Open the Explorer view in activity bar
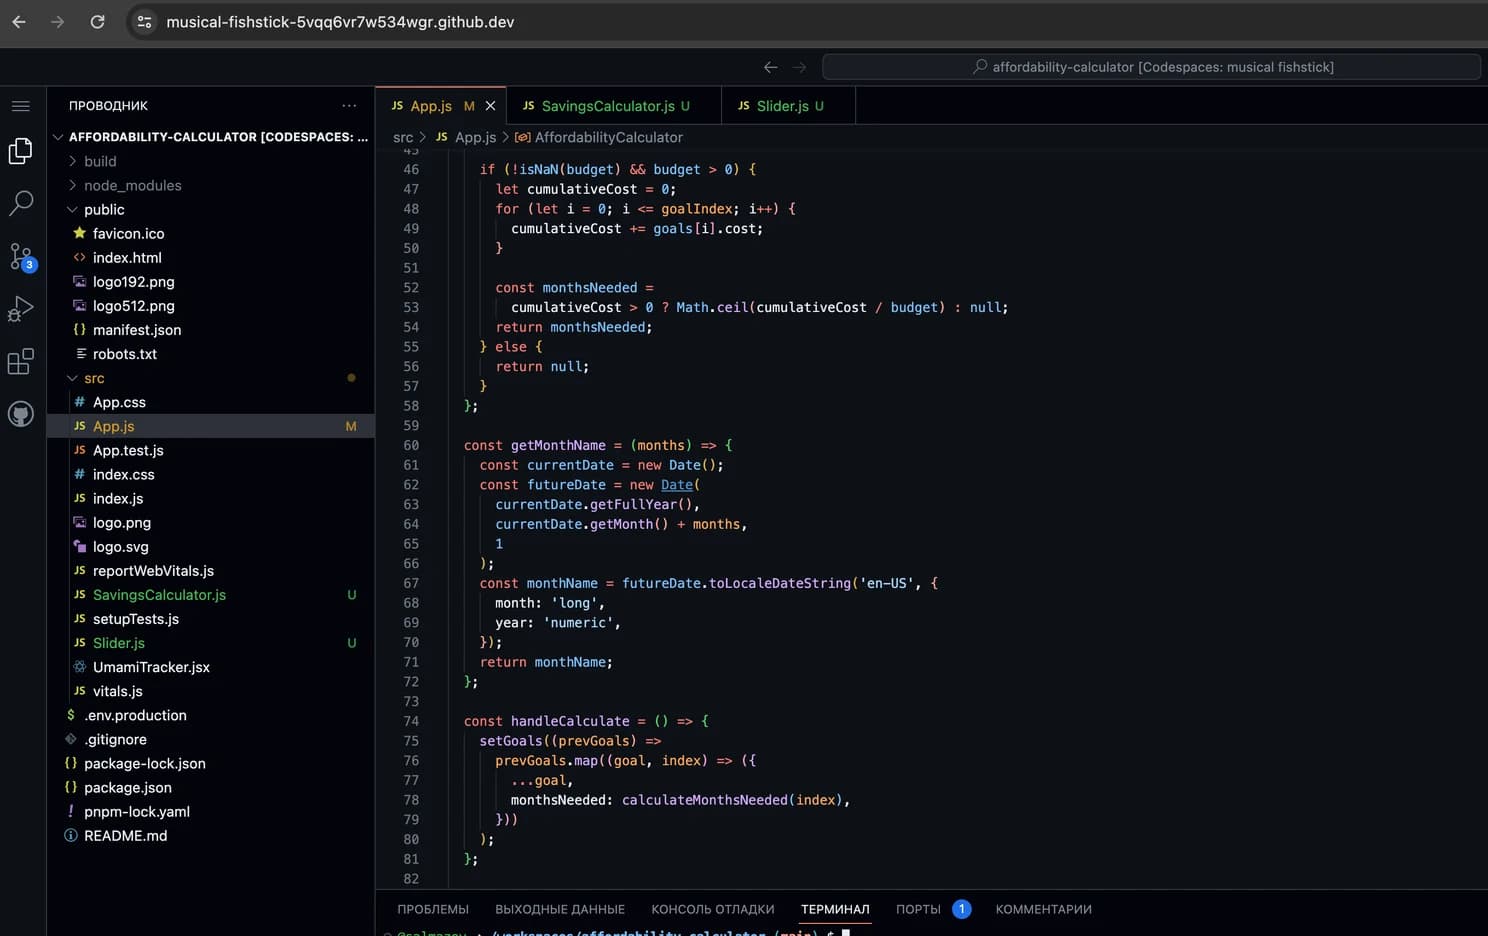Screen dimensions: 1488x936 tap(21, 151)
